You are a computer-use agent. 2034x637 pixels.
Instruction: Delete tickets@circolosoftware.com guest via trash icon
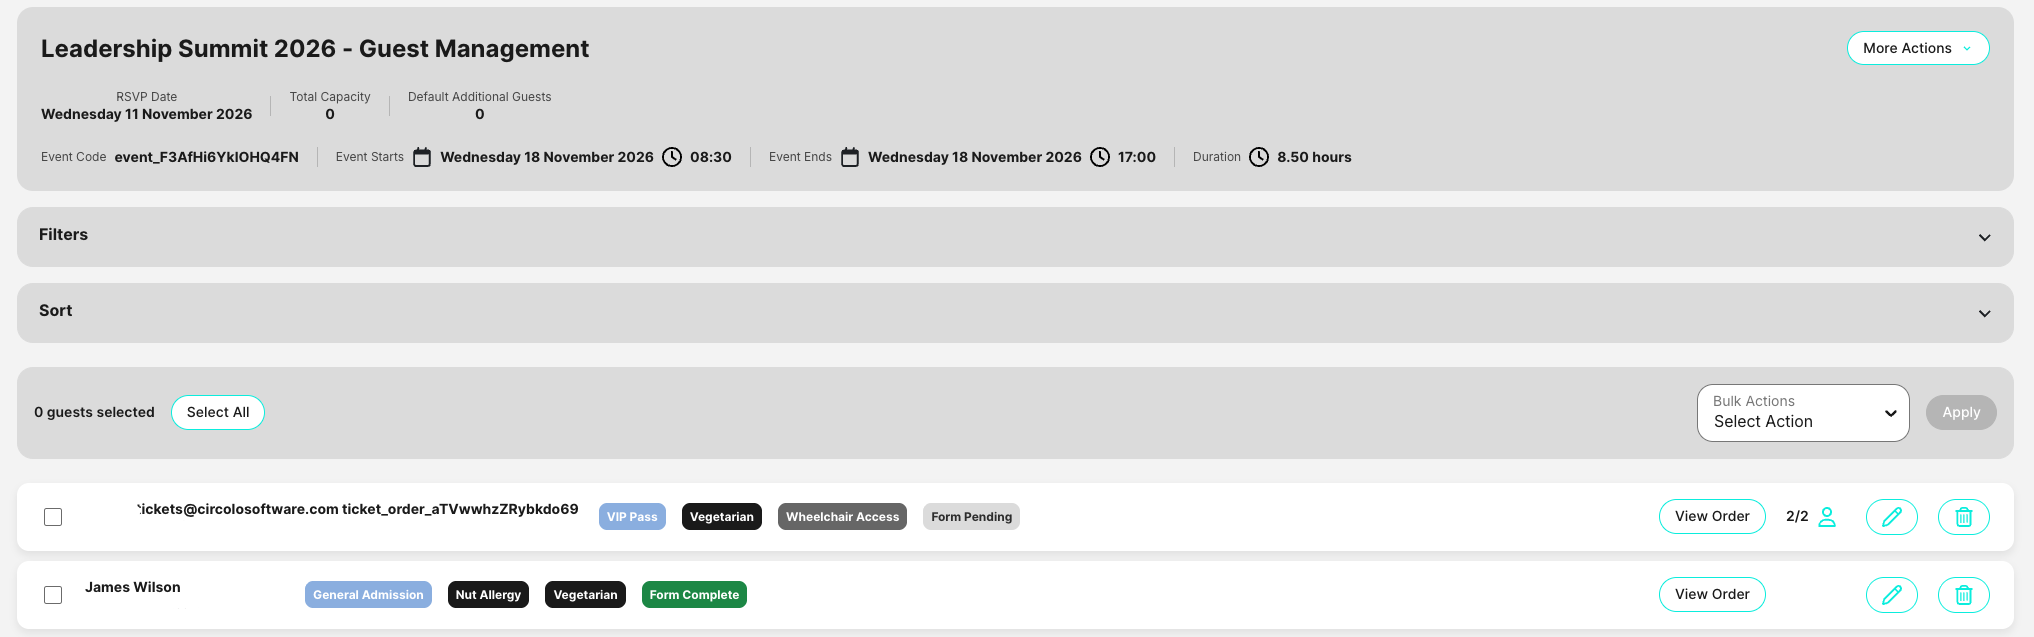point(1963,516)
